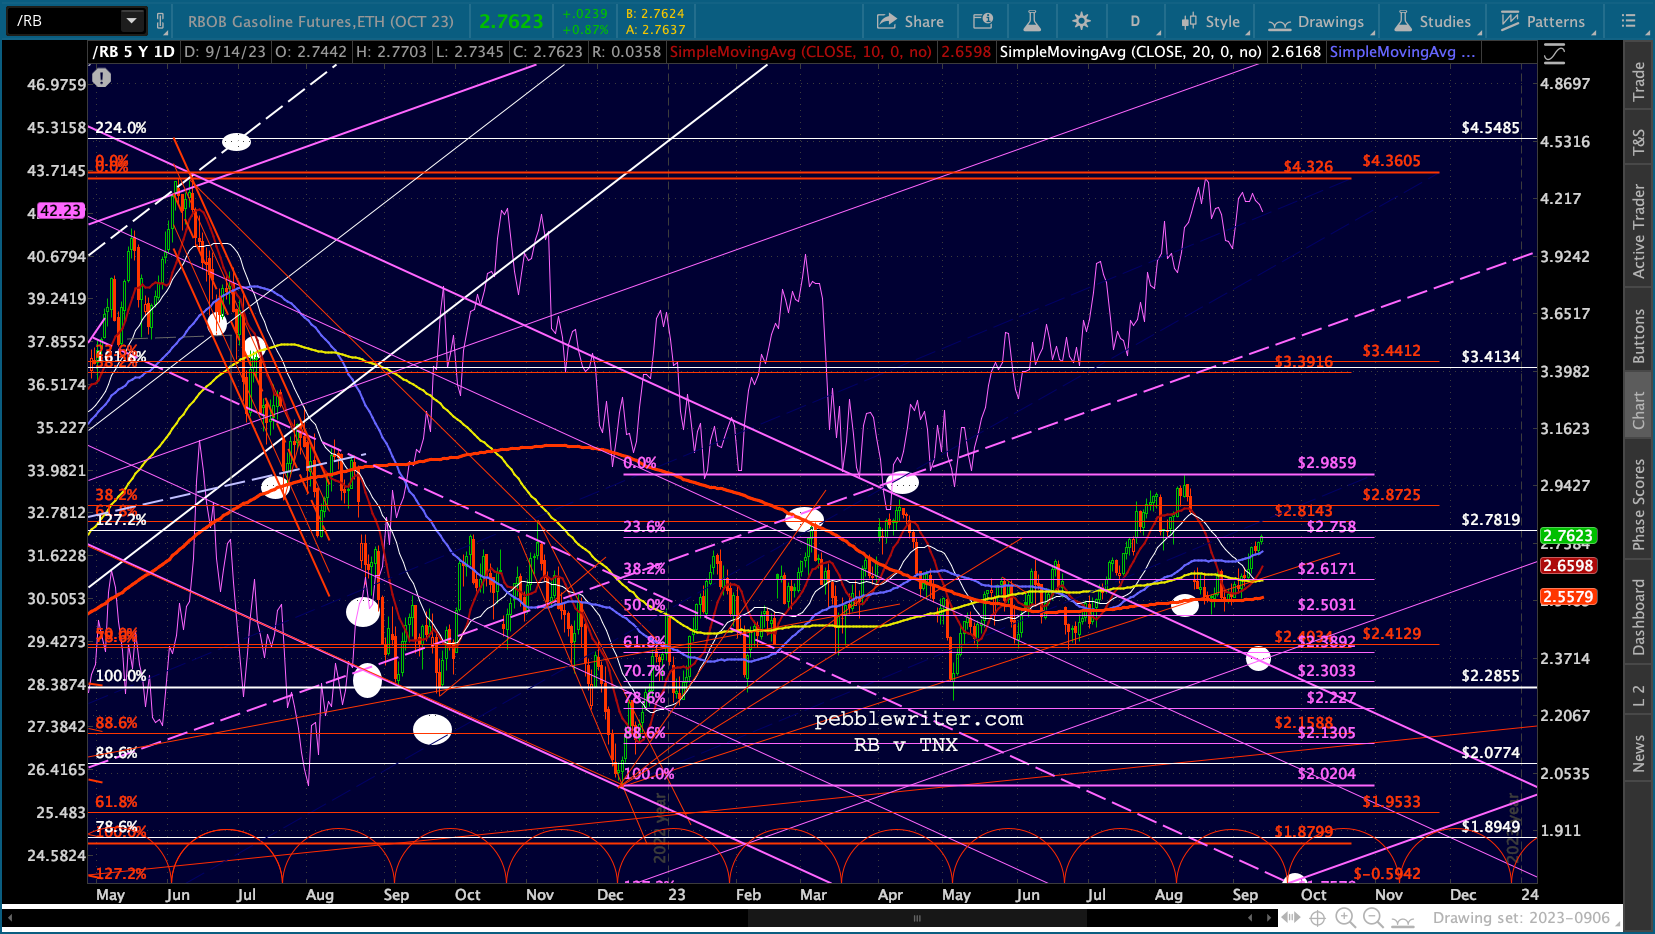1655x934 pixels.
Task: Expand the /RB symbol dropdown arrow
Action: pyautogui.click(x=132, y=21)
